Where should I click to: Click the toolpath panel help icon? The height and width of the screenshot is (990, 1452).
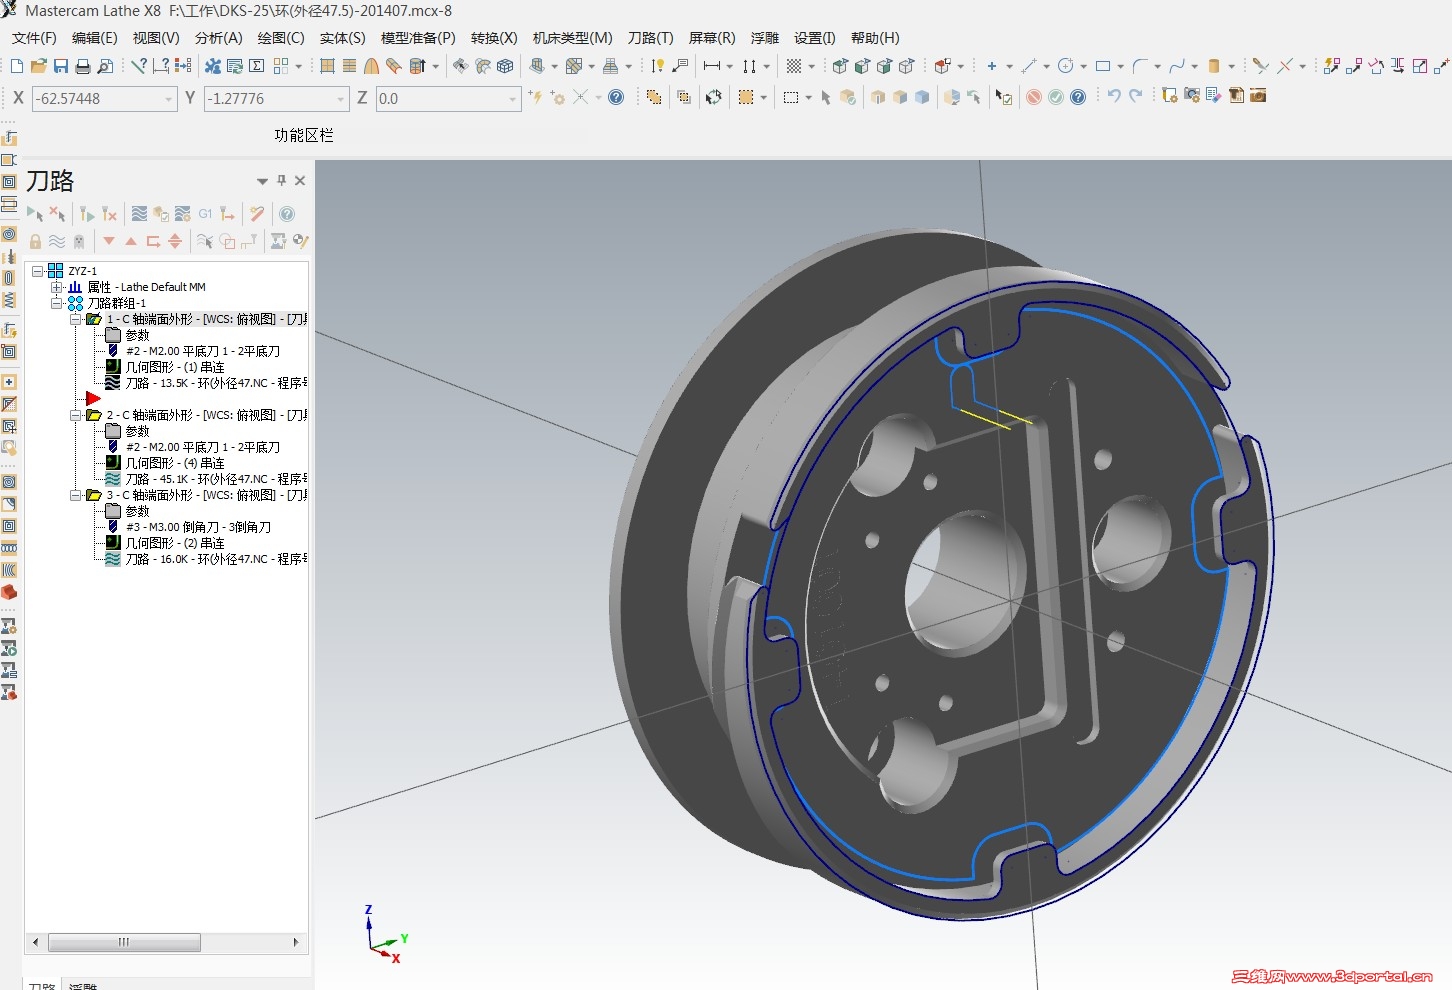287,214
